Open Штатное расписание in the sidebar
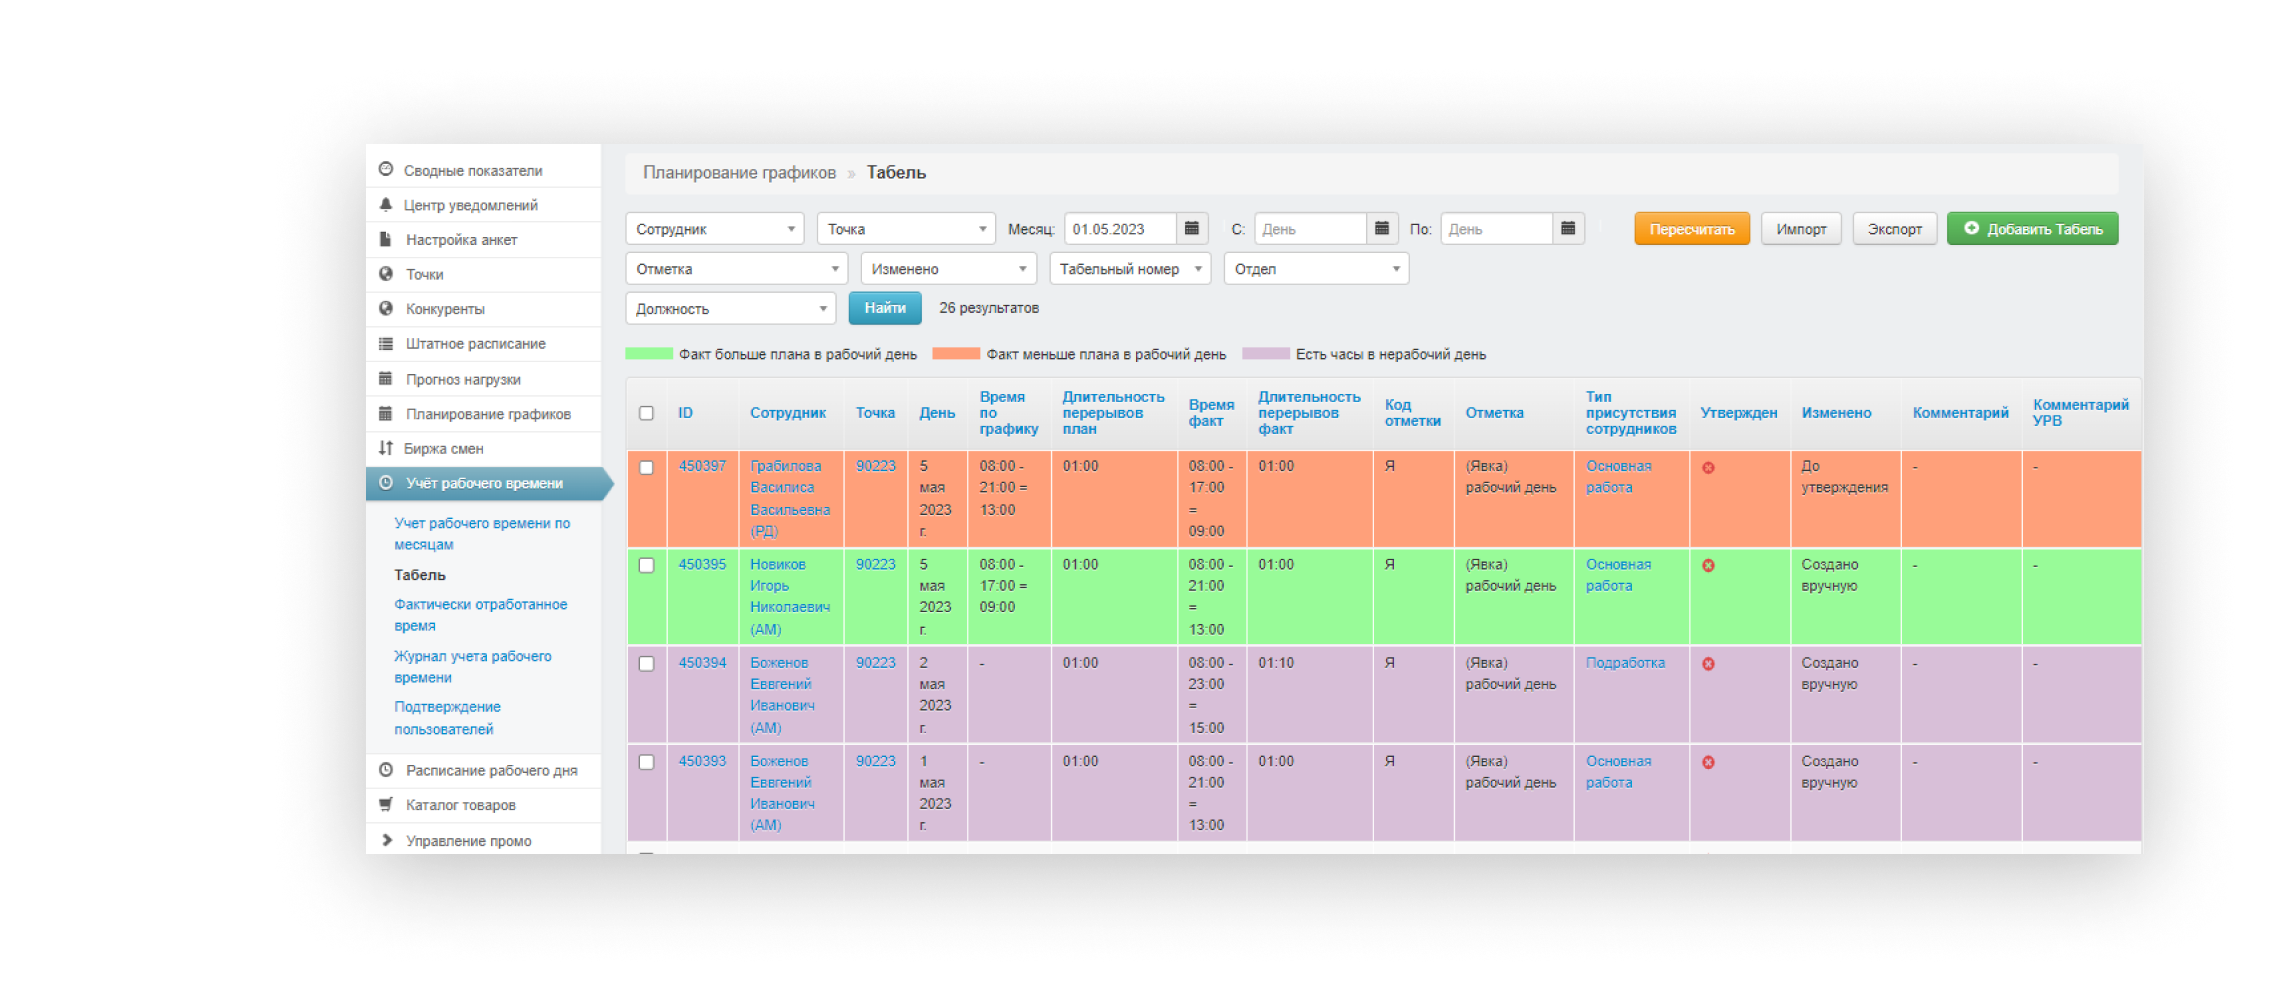This screenshot has width=2270, height=999. pos(476,344)
